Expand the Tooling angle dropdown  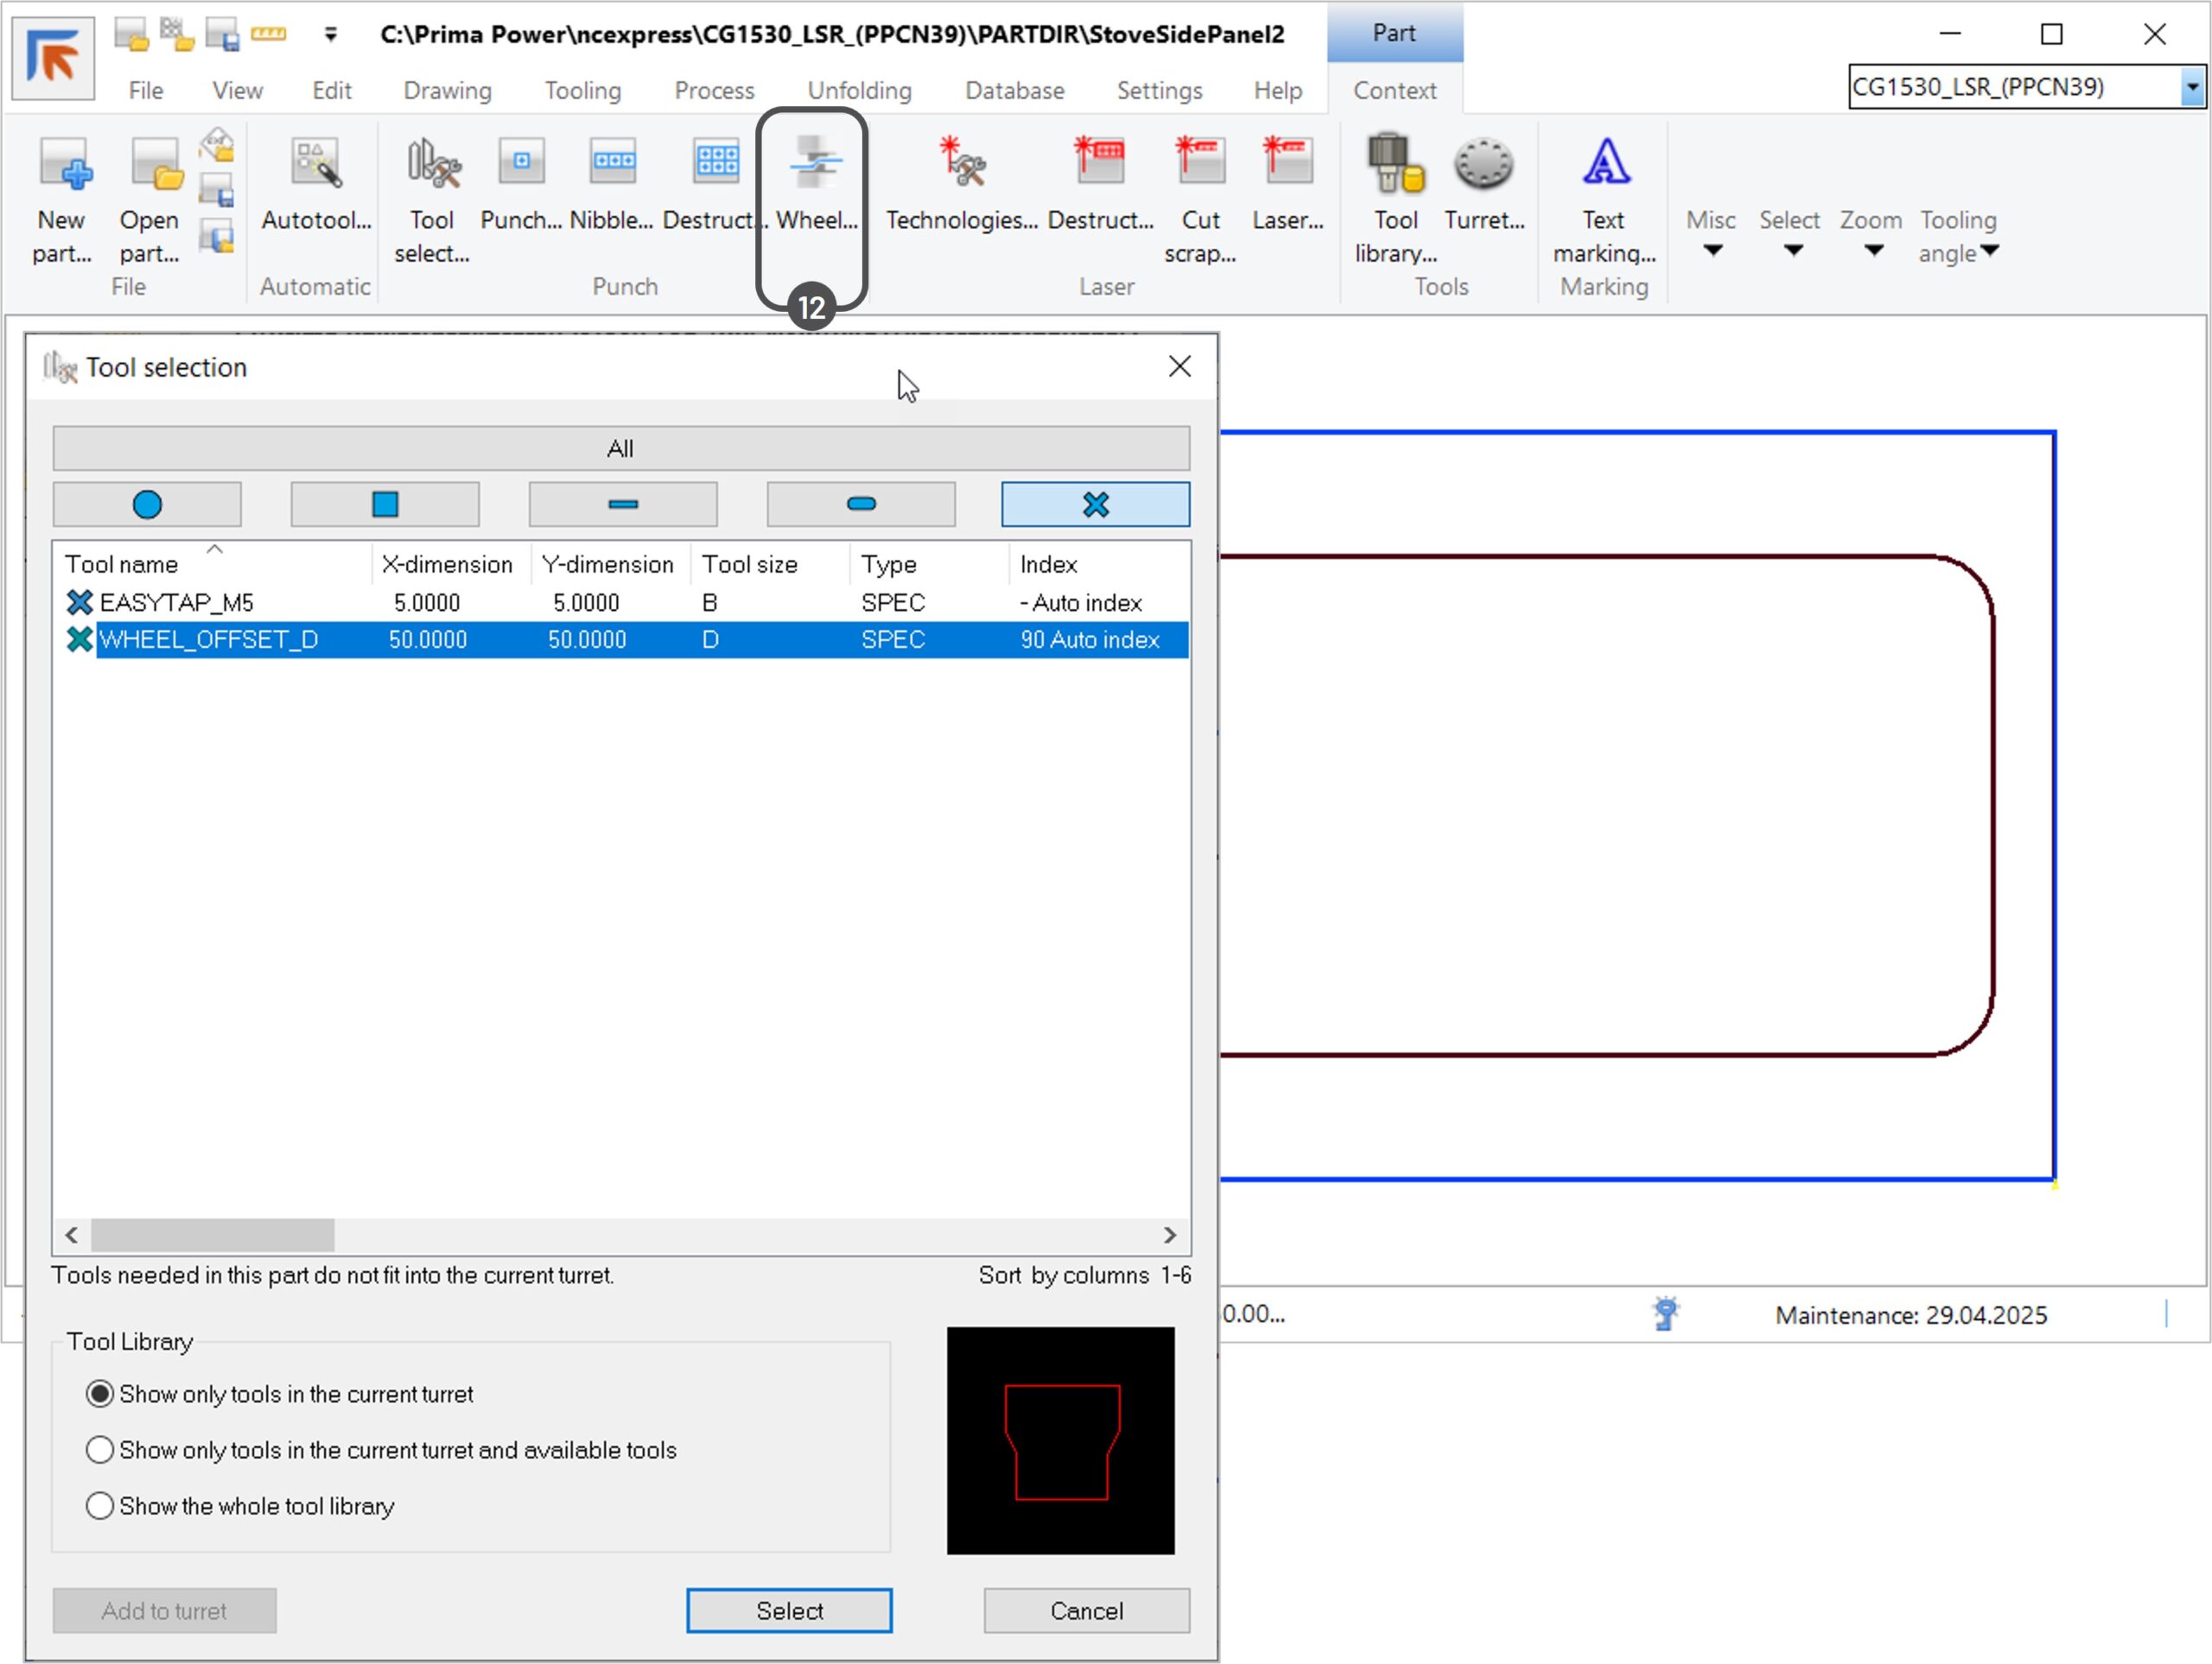tap(1959, 236)
